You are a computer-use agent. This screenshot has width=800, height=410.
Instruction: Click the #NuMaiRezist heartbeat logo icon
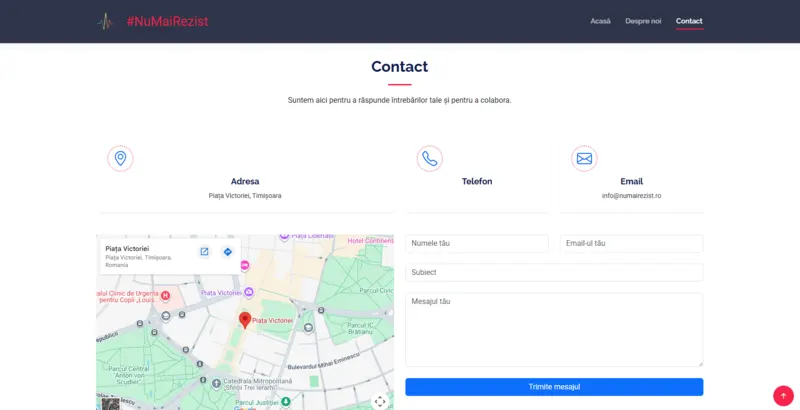[x=105, y=21]
